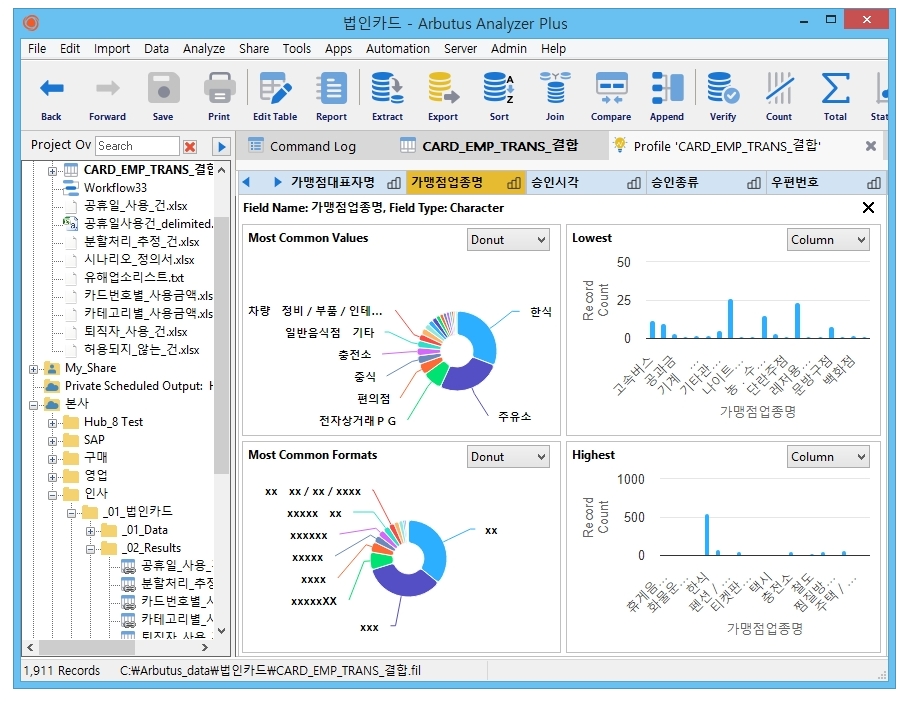
Task: Select 유해업소리스트.txt file
Action: click(x=133, y=277)
